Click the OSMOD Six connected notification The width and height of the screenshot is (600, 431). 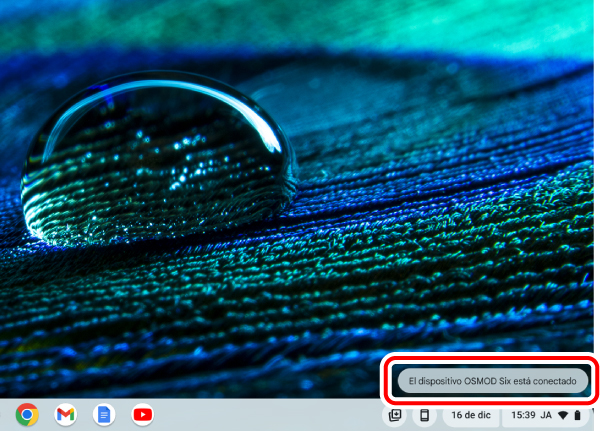[x=489, y=380]
